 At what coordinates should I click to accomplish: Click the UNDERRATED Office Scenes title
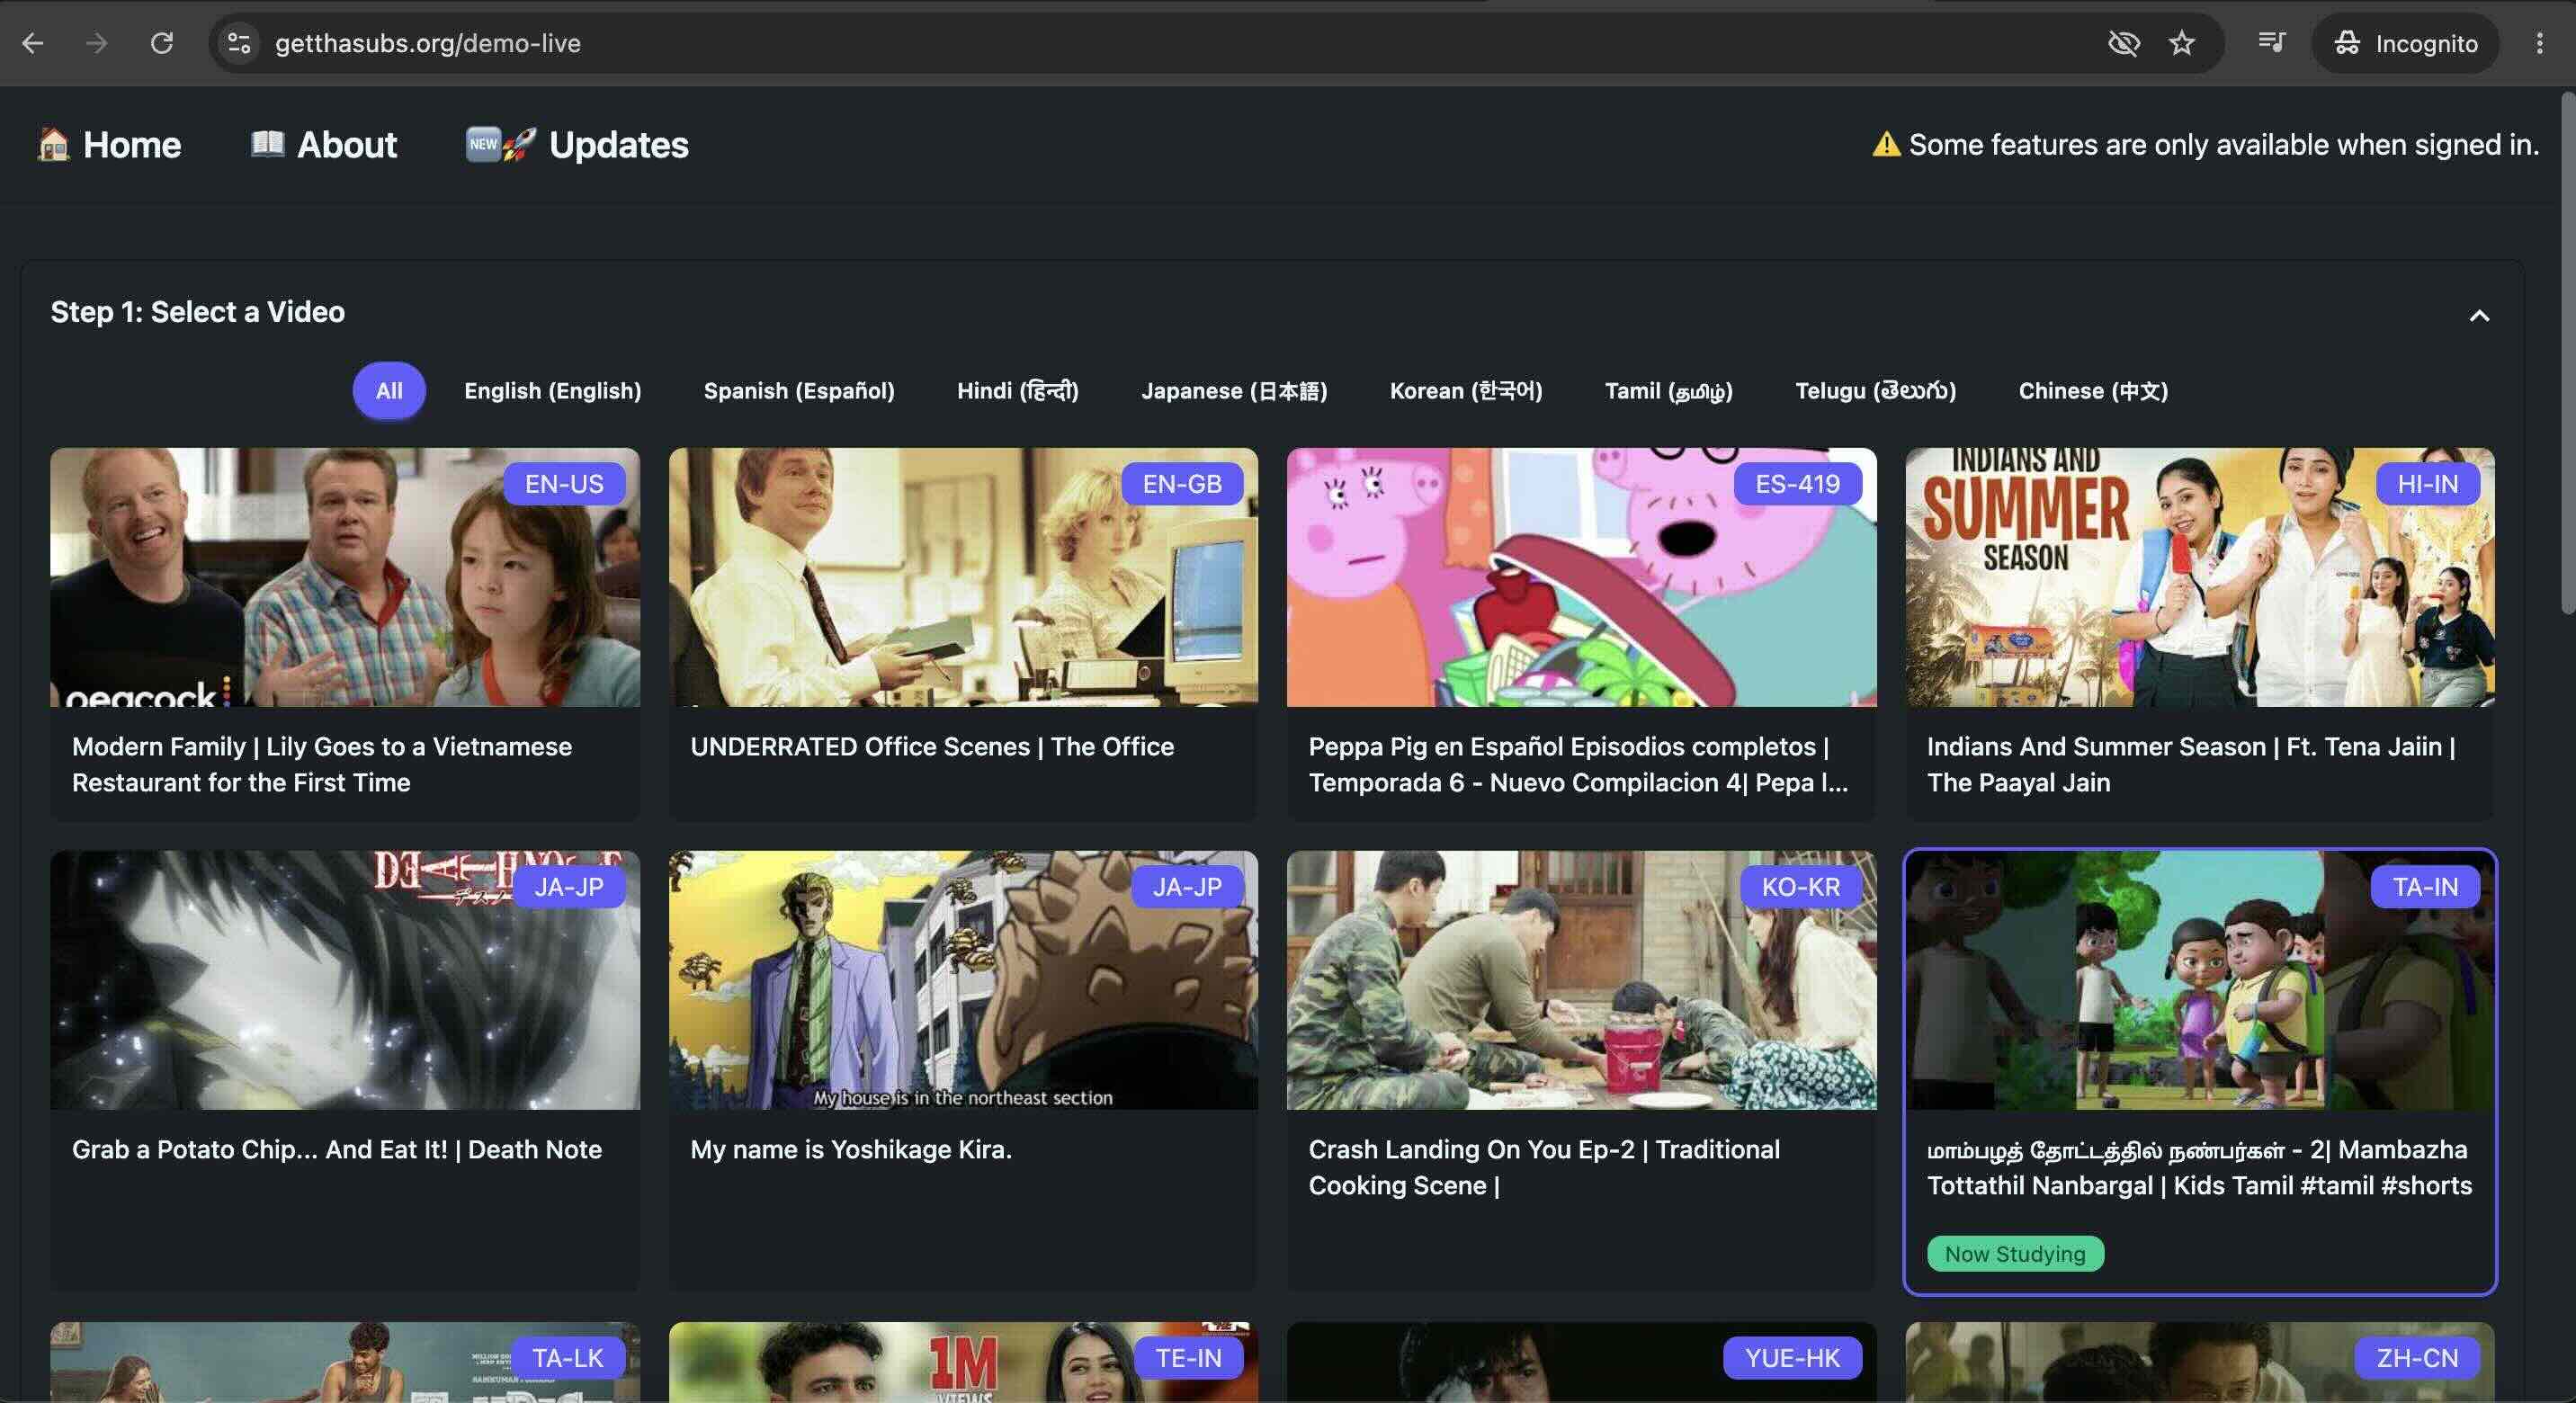click(x=932, y=747)
